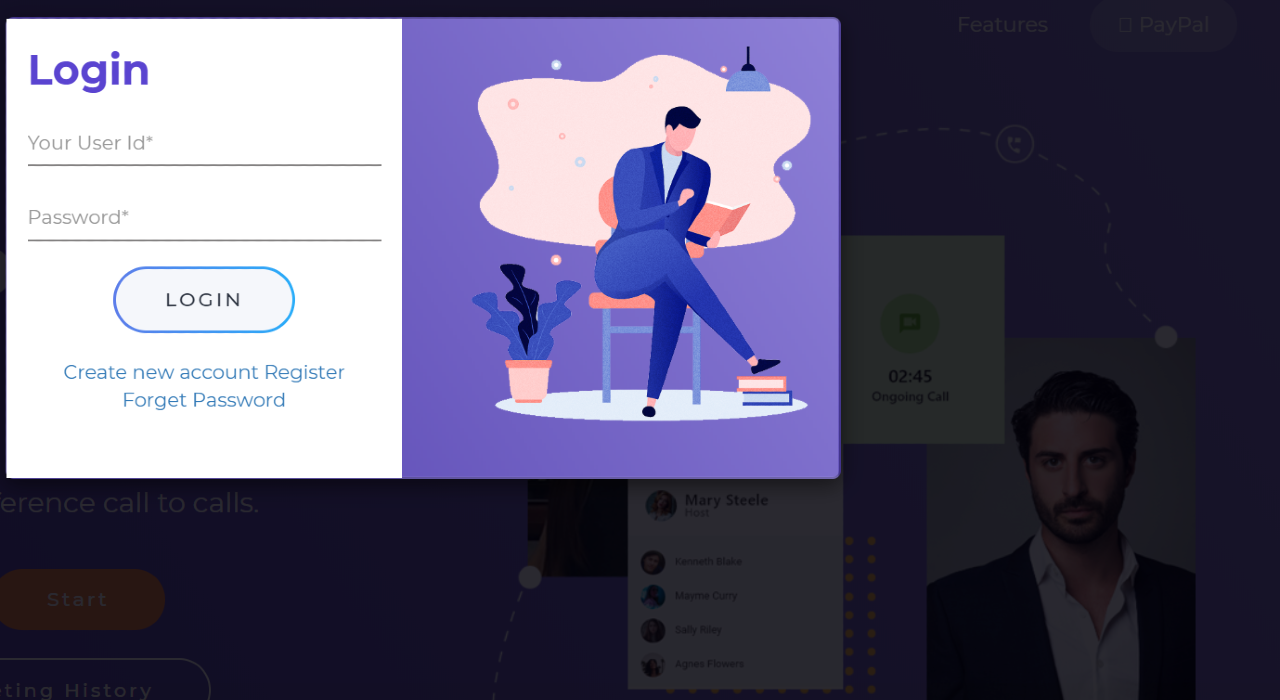This screenshot has width=1280, height=700.
Task: Click the Your User Id input field
Action: (x=204, y=144)
